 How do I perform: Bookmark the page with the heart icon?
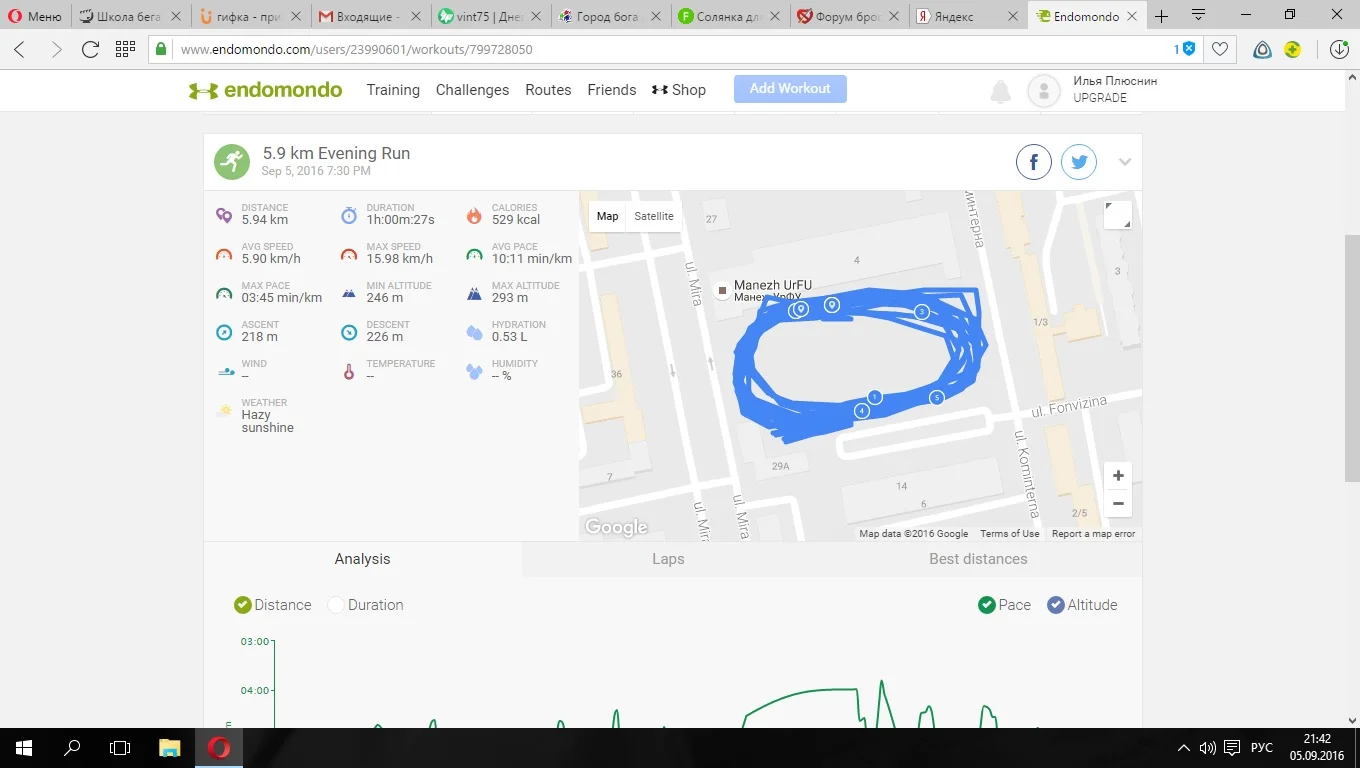1220,49
